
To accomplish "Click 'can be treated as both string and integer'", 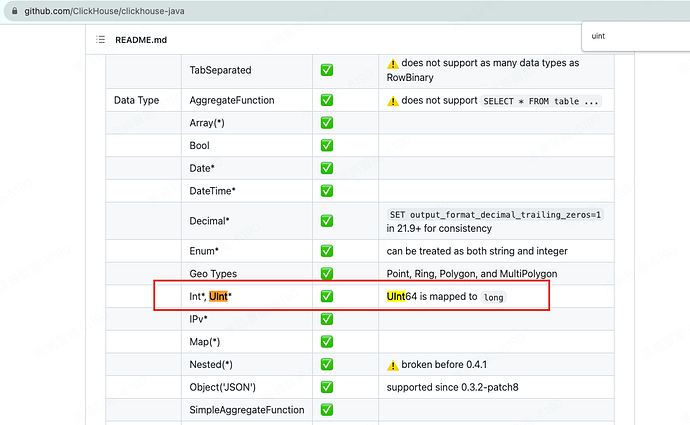I will [477, 251].
